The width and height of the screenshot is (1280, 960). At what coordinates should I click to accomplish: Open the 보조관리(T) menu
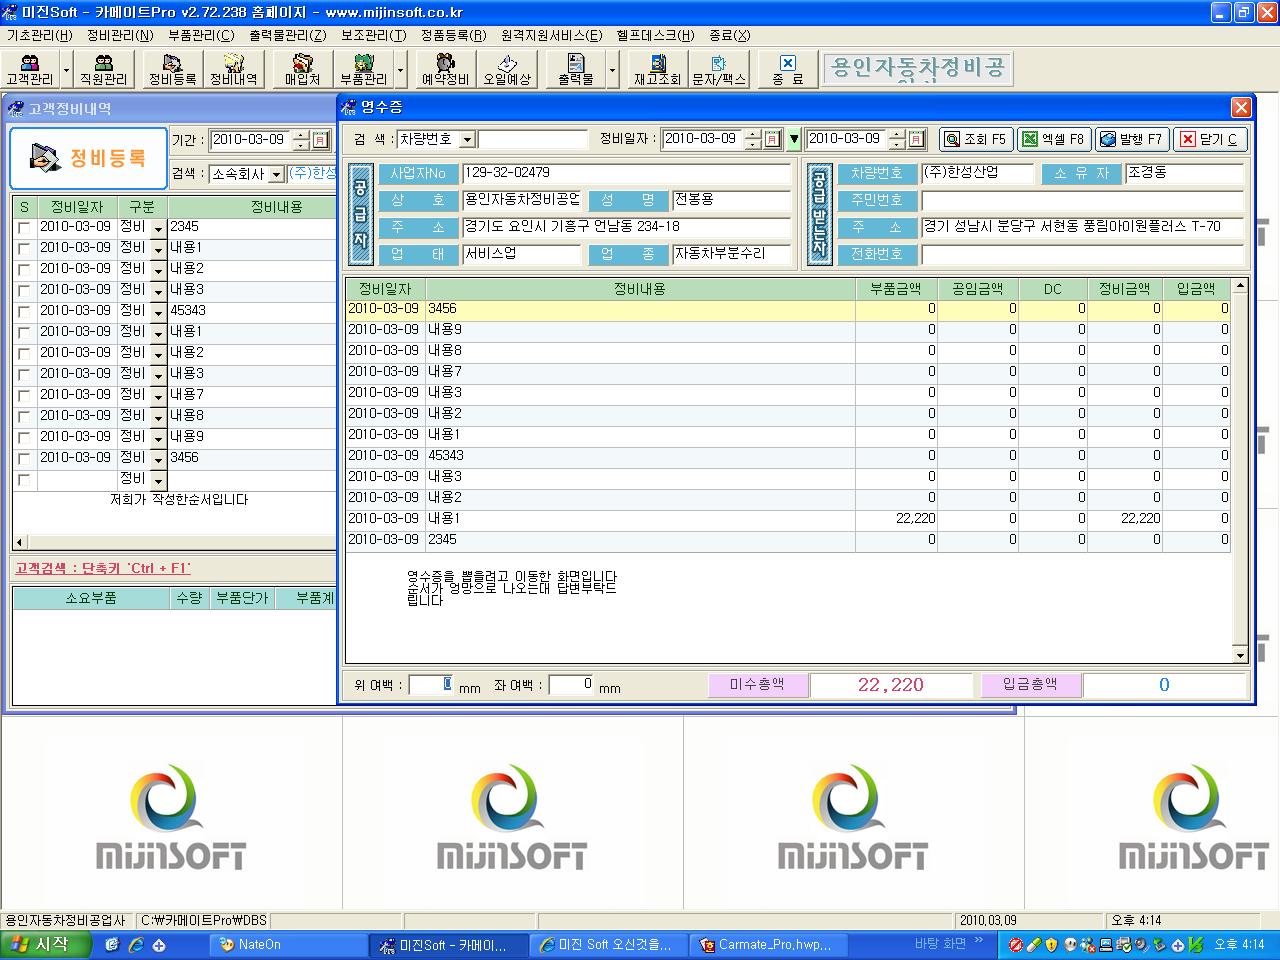(373, 35)
